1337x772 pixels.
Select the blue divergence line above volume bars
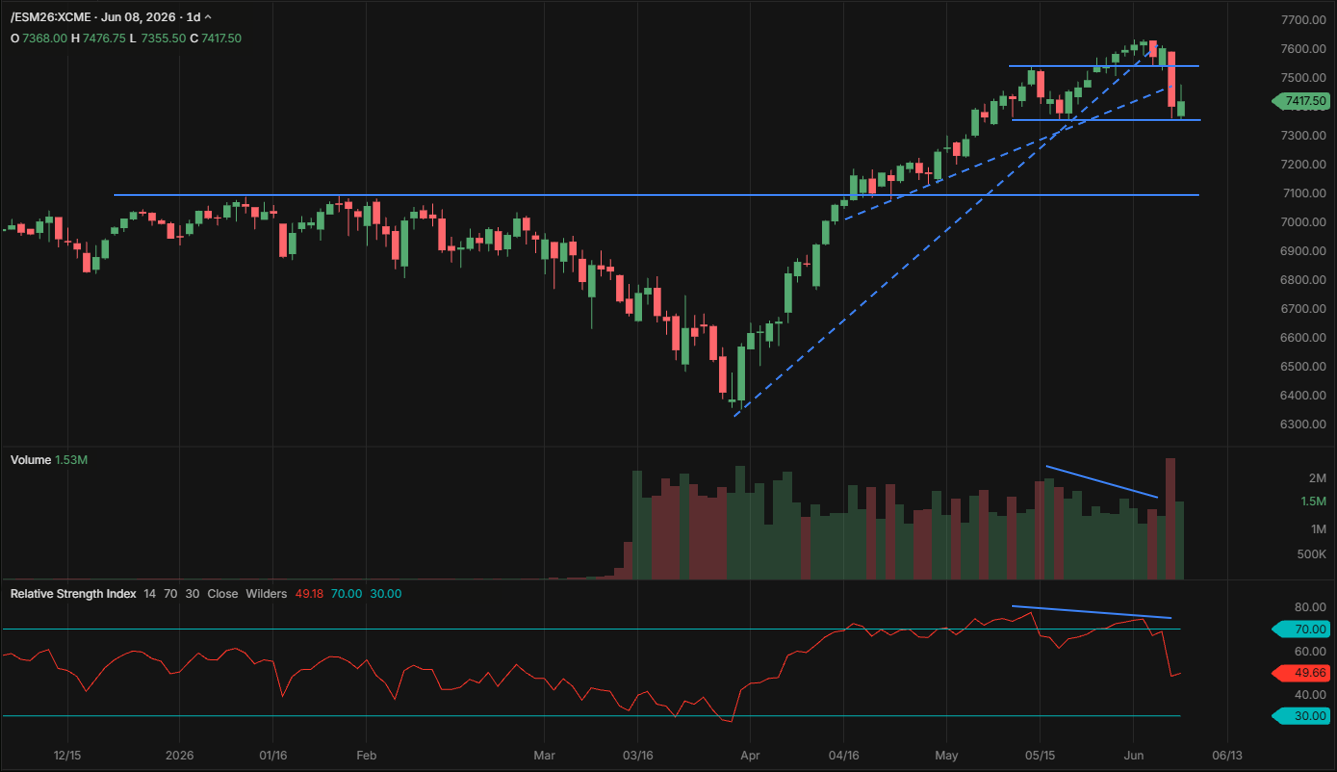tap(1102, 481)
